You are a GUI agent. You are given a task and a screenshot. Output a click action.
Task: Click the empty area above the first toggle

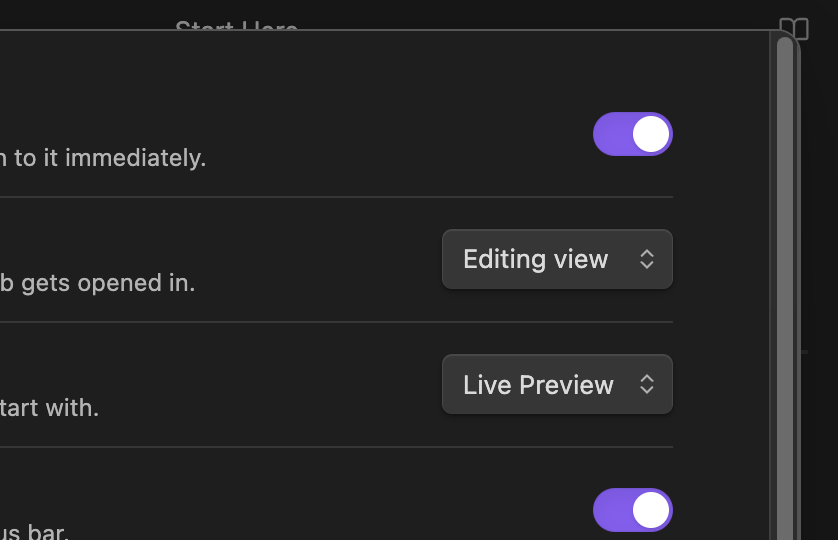point(400,75)
